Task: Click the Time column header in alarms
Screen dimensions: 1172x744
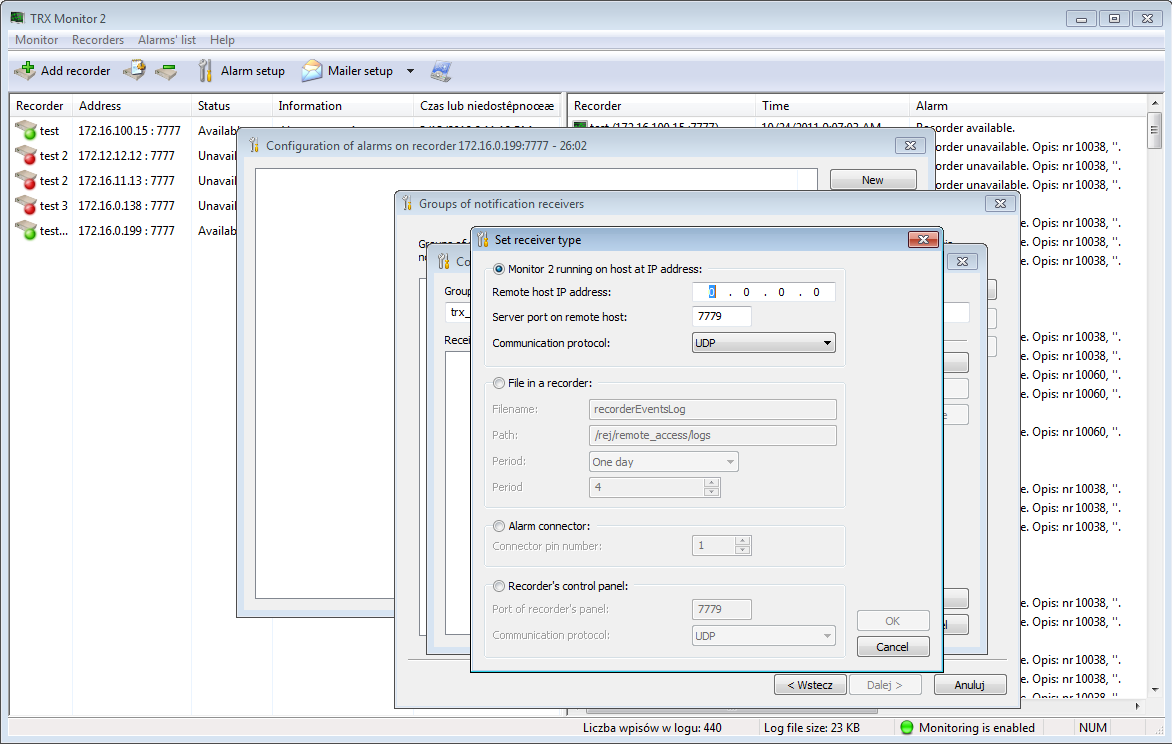Action: (833, 106)
